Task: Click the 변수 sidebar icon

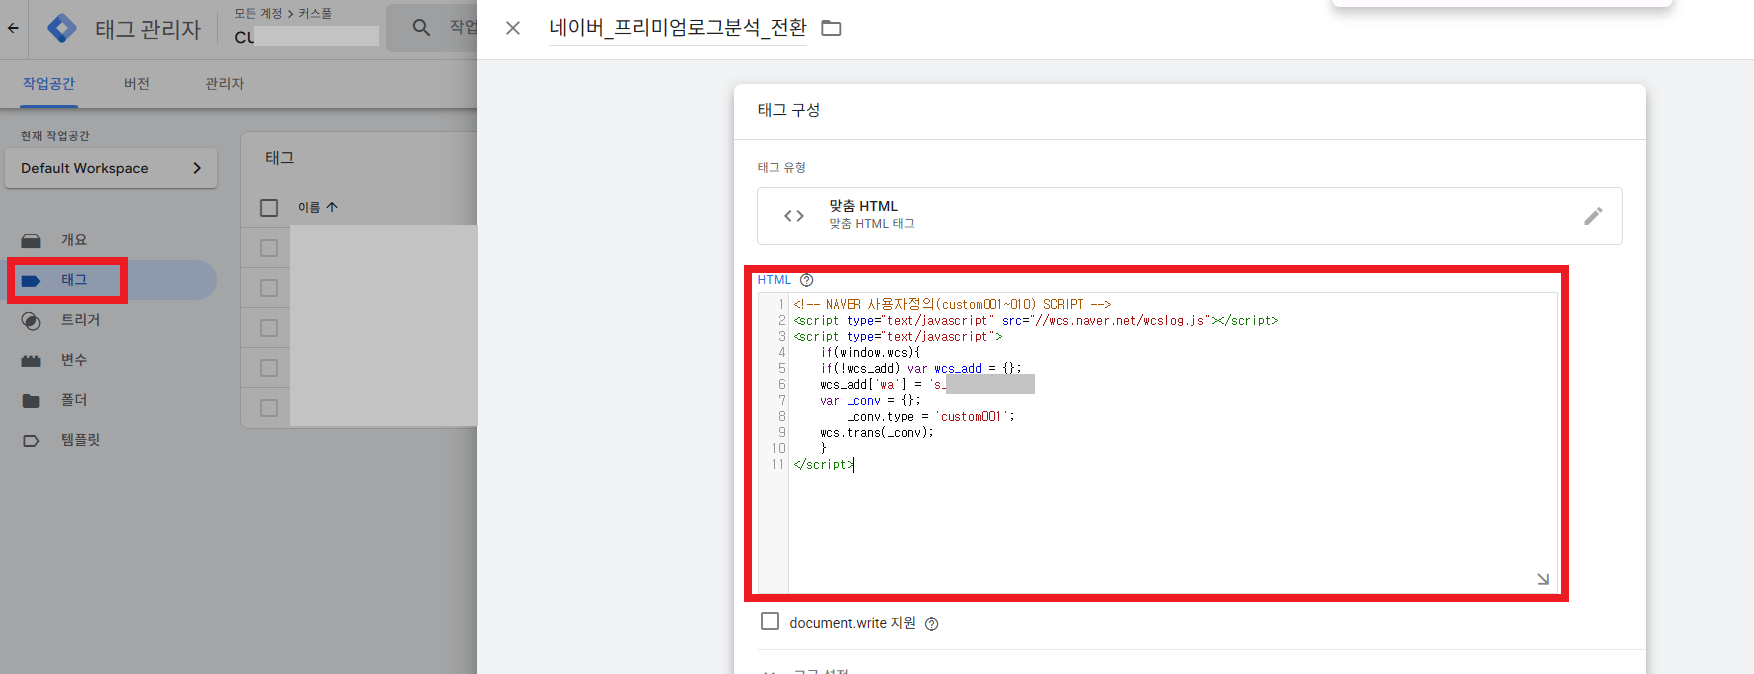Action: pos(31,360)
